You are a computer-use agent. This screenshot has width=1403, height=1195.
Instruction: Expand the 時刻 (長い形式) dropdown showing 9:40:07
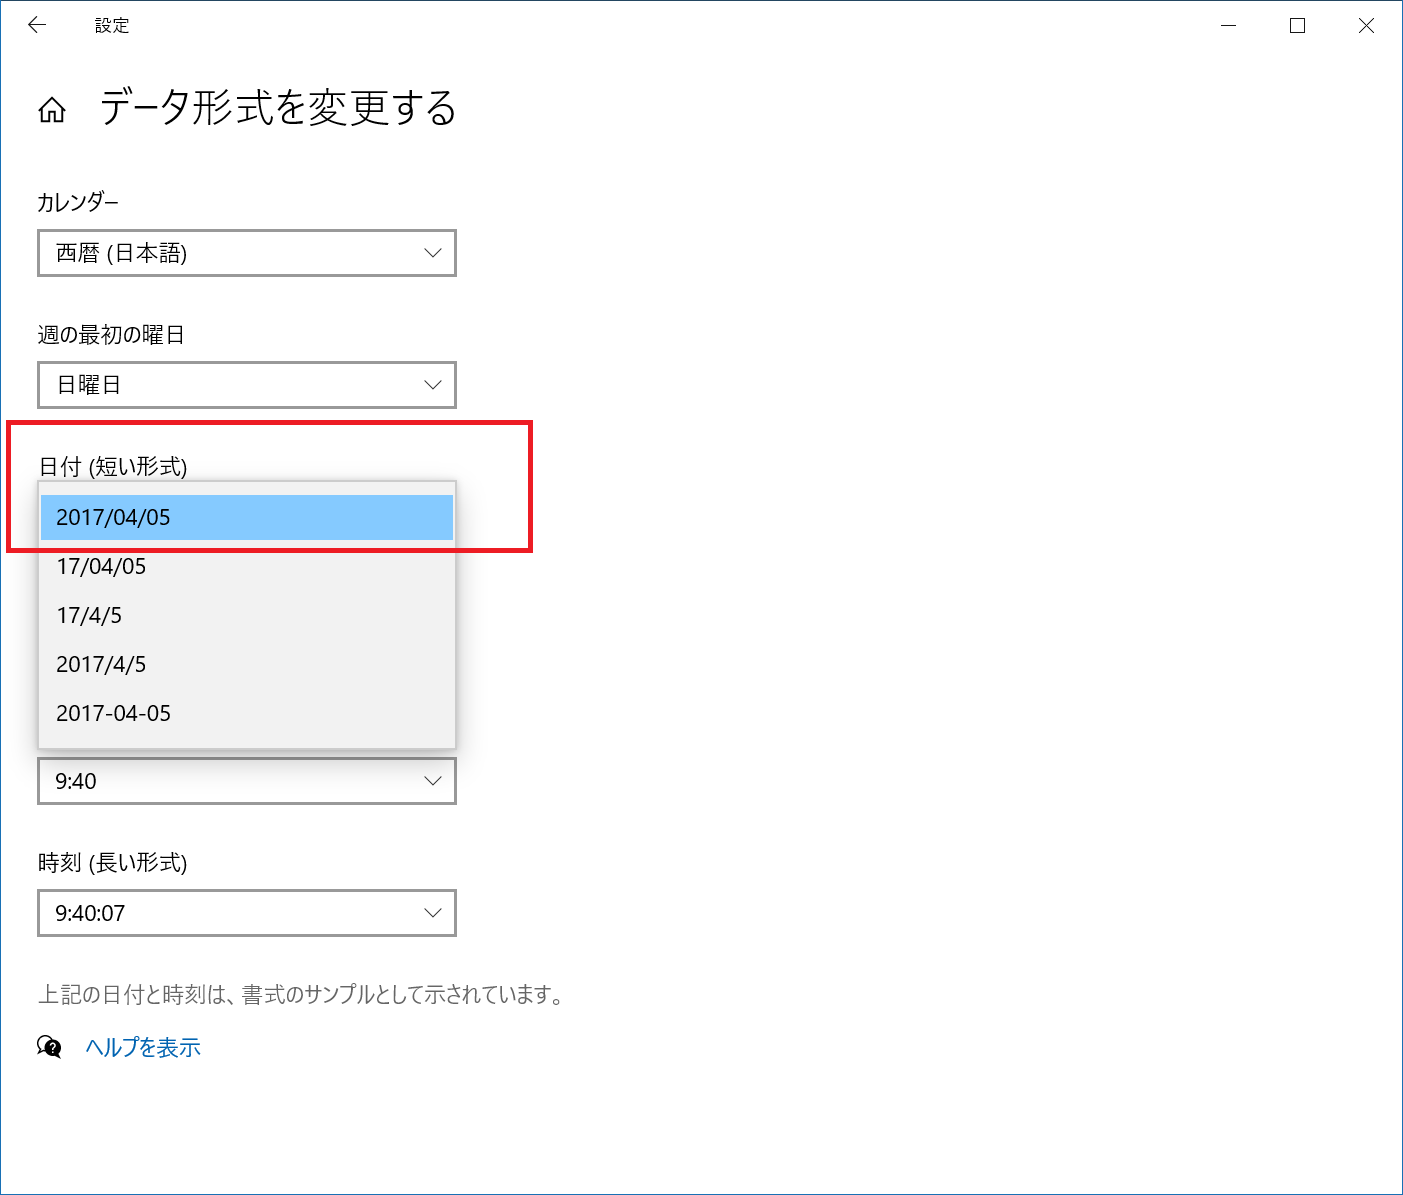click(247, 913)
